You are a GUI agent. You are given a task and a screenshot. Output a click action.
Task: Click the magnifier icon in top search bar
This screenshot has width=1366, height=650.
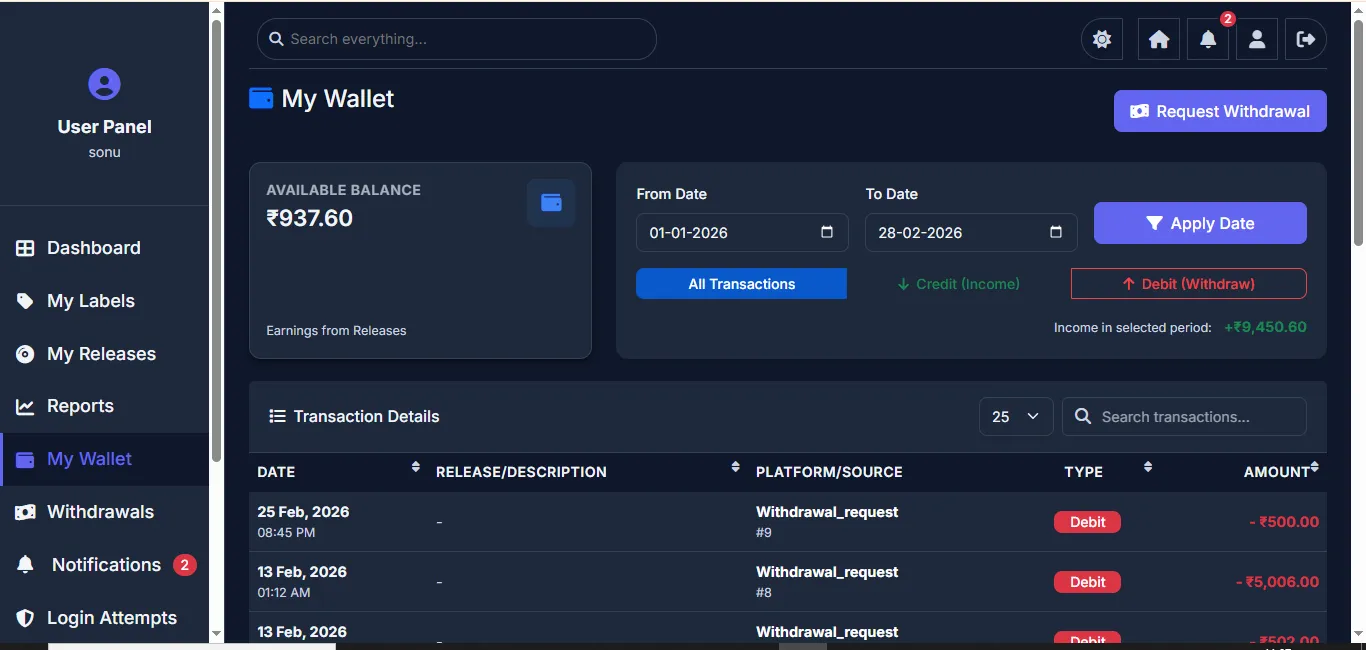pos(276,39)
